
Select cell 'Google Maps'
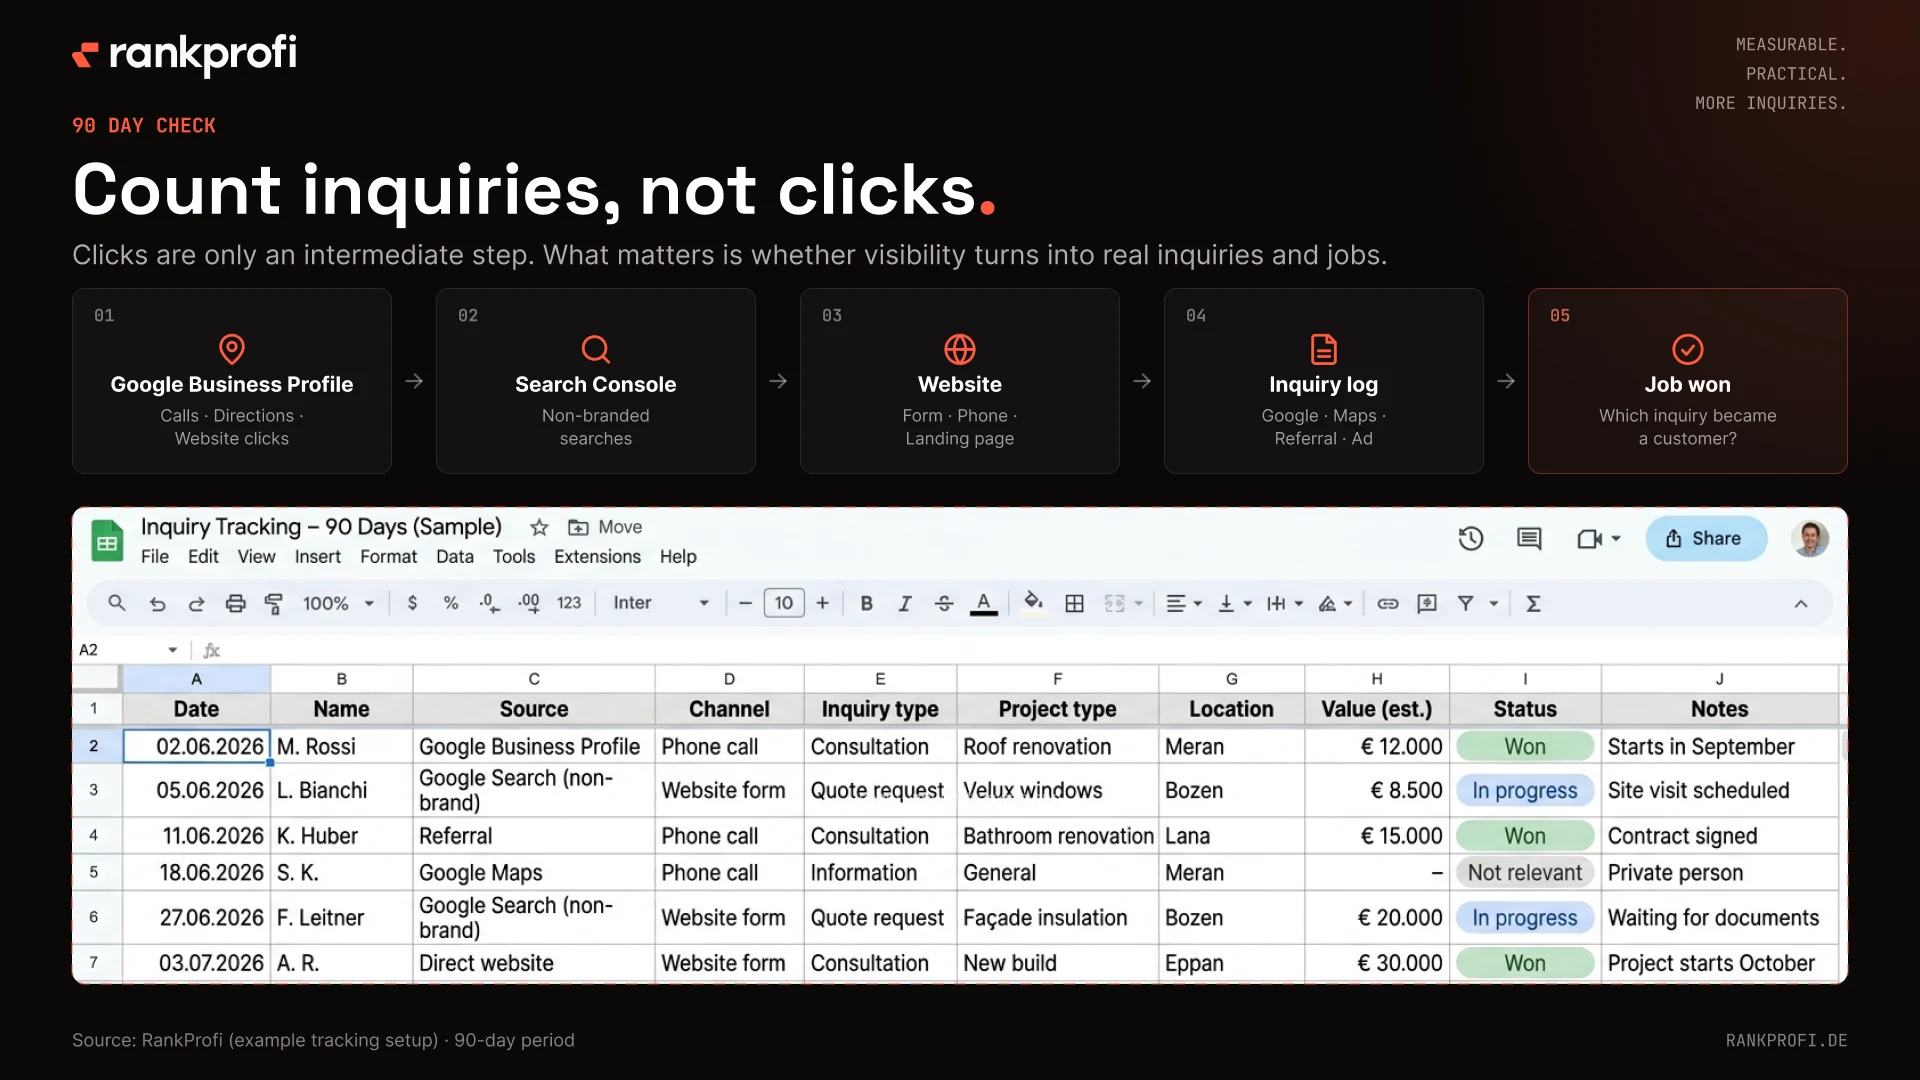tap(534, 873)
